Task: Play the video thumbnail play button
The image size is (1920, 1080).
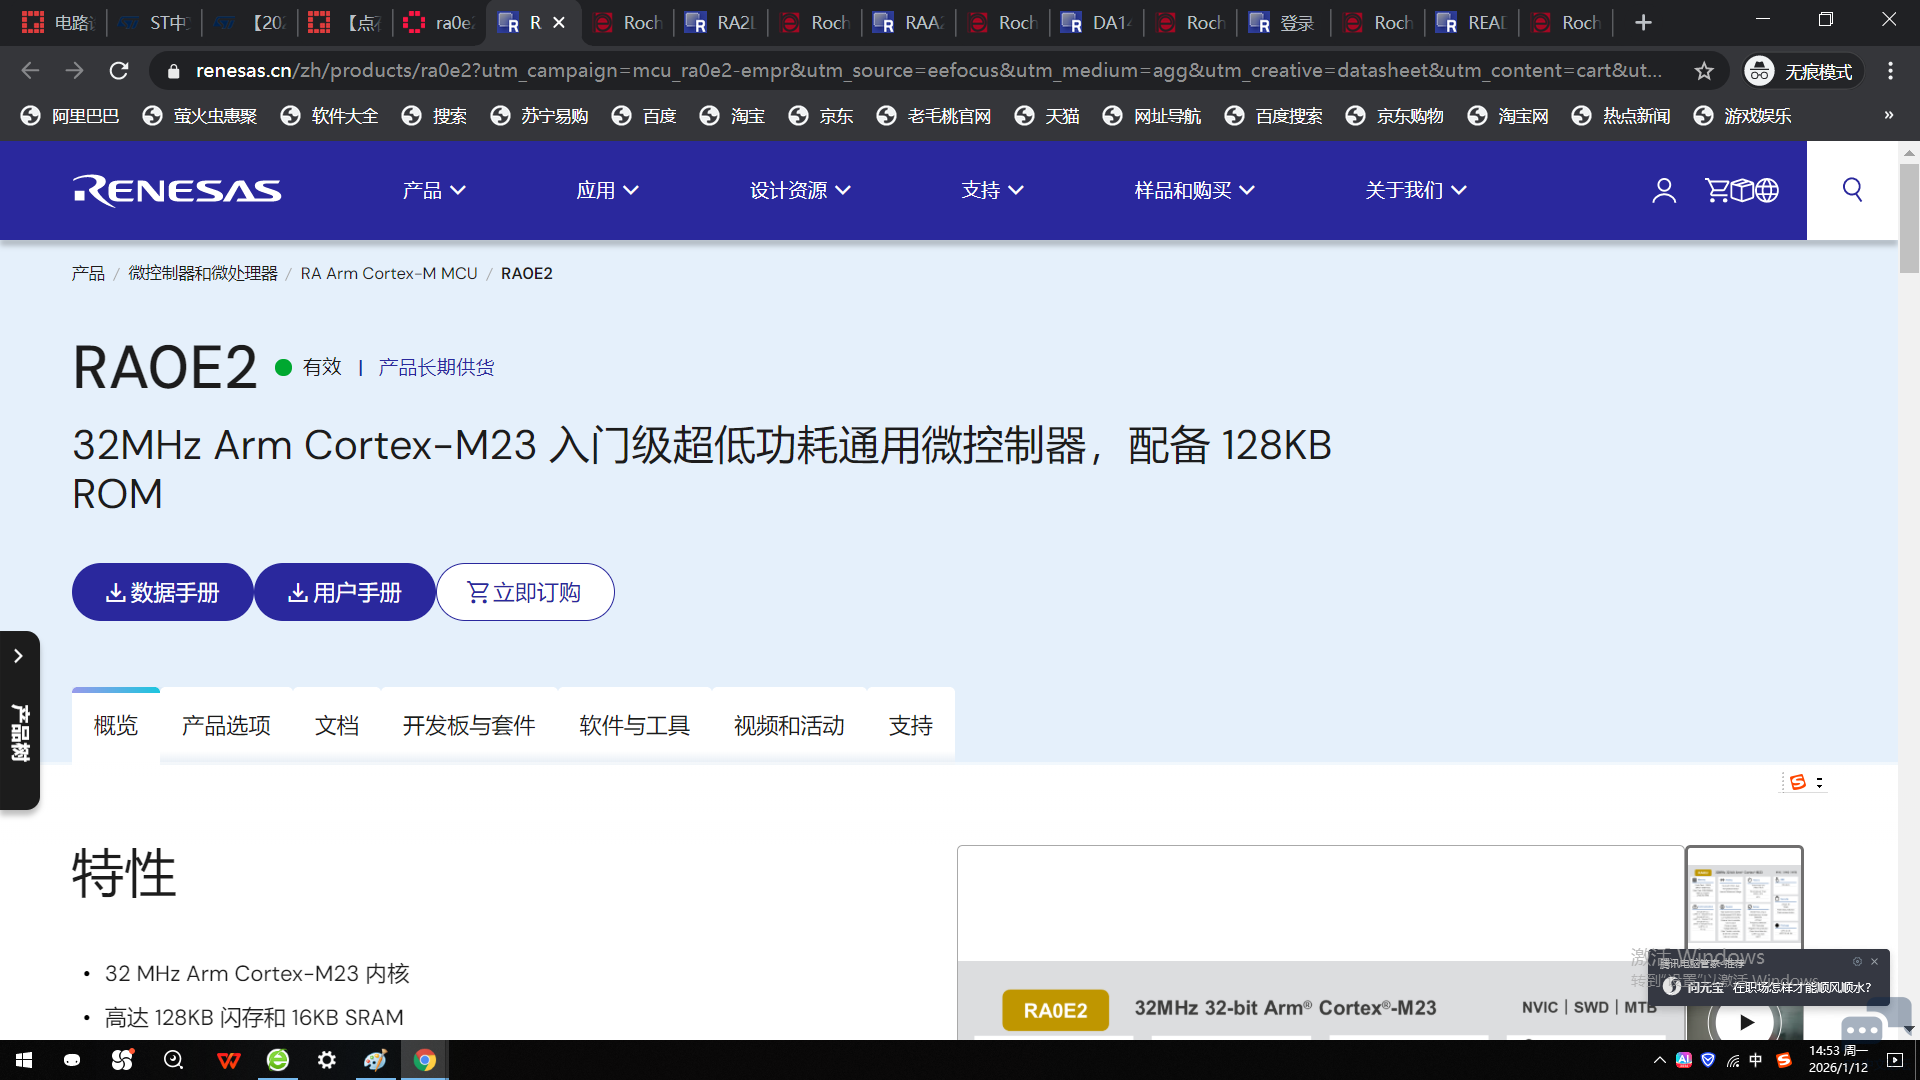Action: click(1746, 1022)
